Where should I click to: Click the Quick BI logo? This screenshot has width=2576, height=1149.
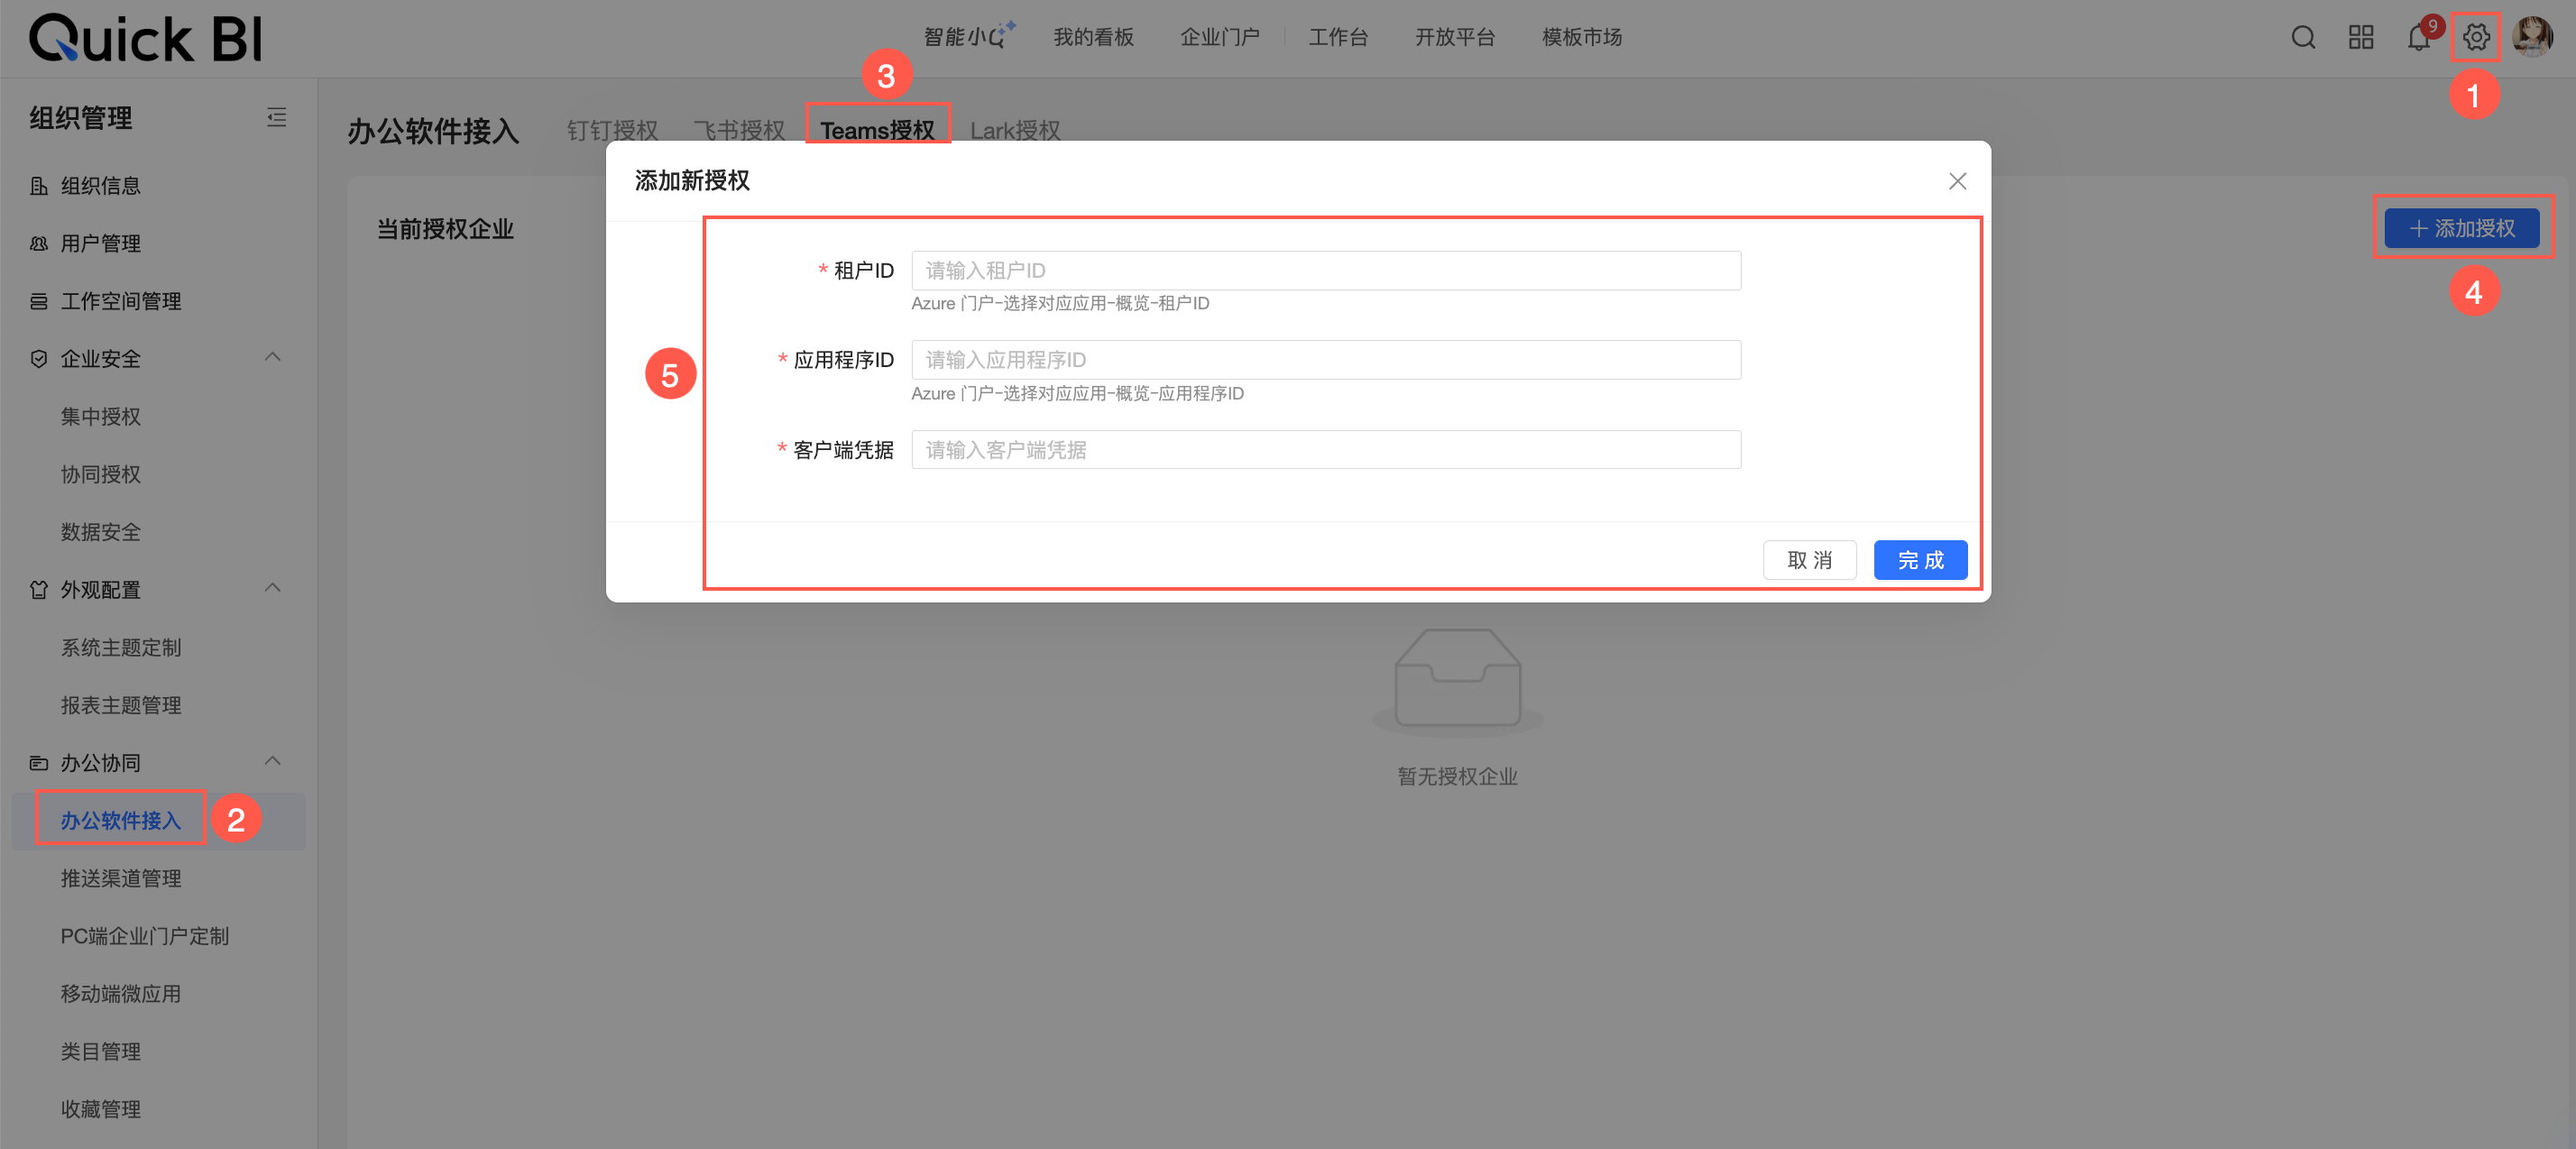click(146, 38)
